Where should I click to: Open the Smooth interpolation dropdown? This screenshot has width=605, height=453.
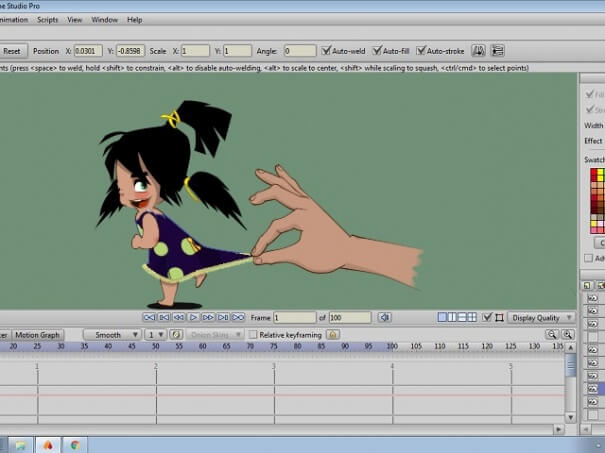111,334
